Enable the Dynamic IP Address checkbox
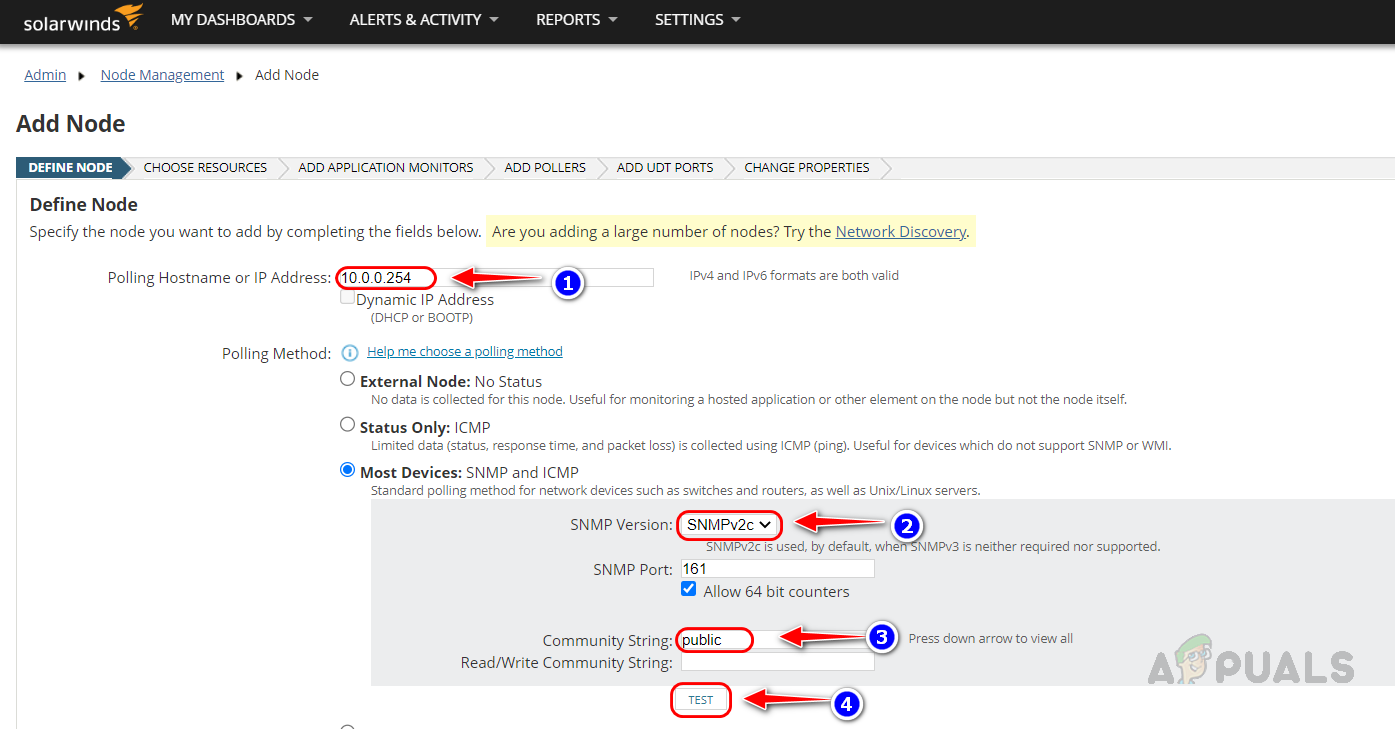The height and width of the screenshot is (729, 1395). [346, 296]
